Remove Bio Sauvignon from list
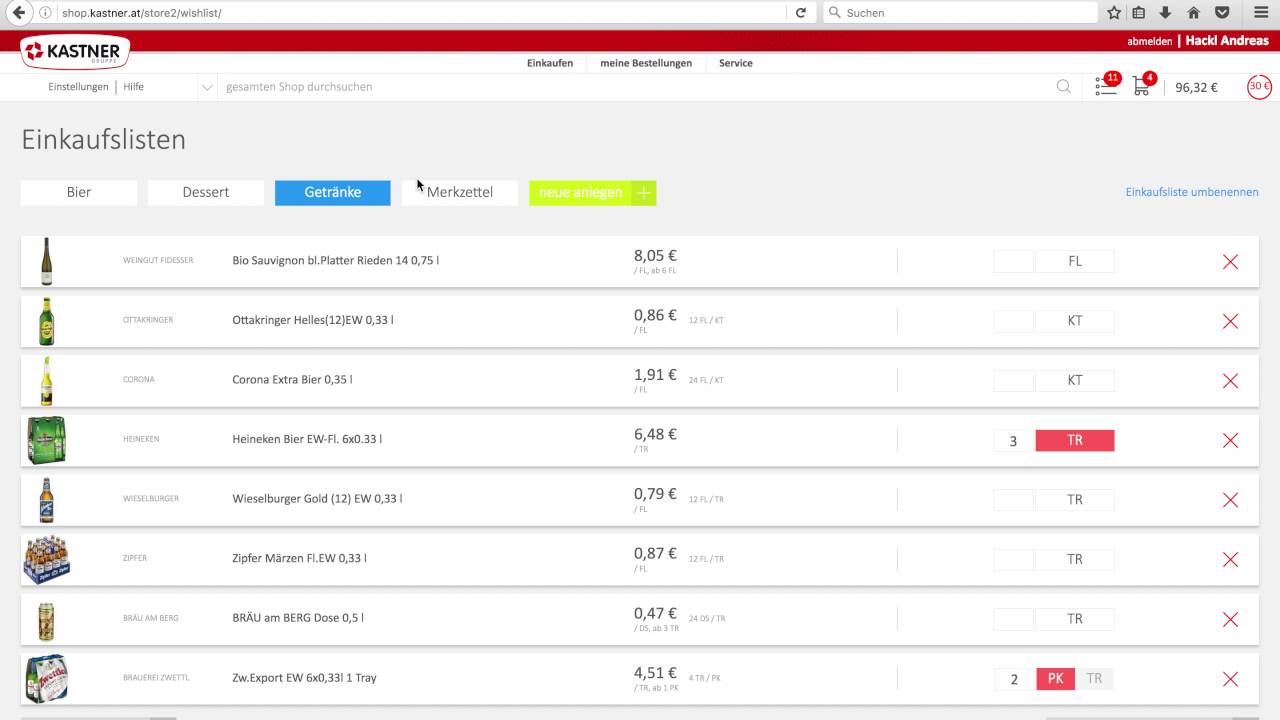1280x720 pixels. (x=1230, y=262)
